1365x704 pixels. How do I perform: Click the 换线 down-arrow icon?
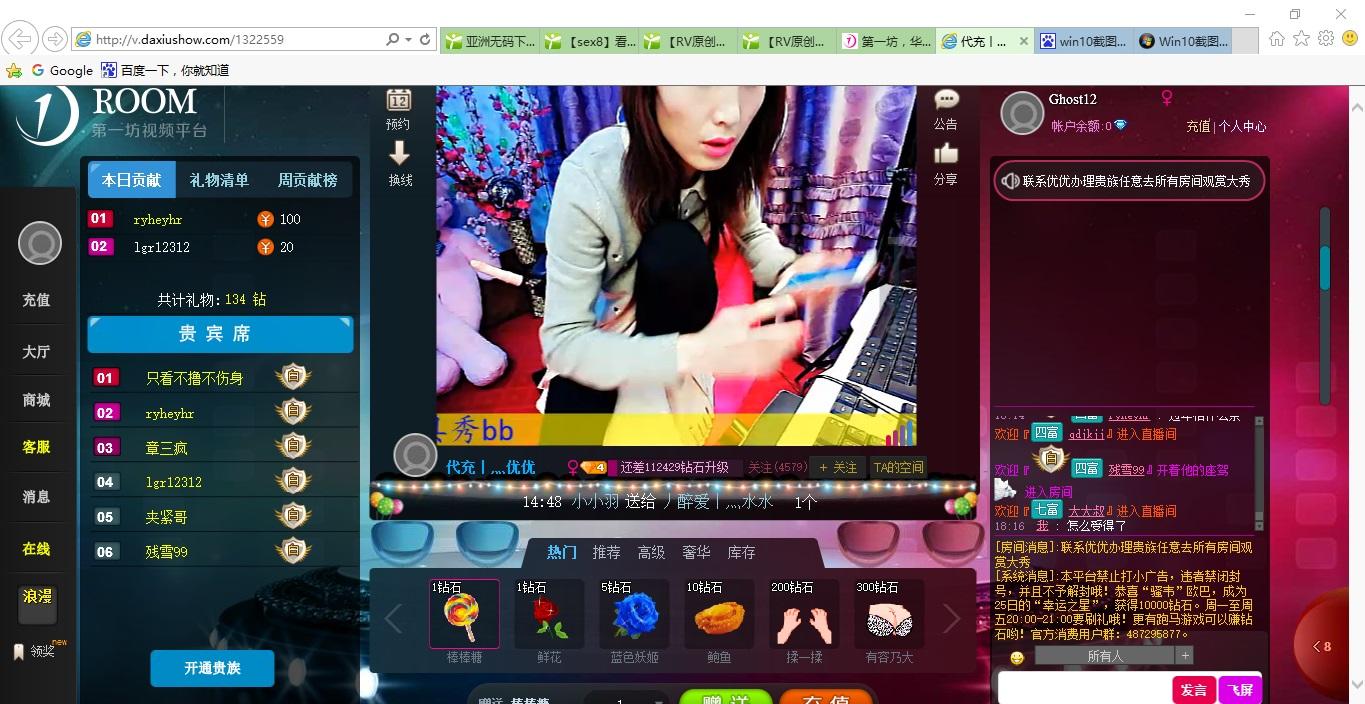(x=399, y=153)
